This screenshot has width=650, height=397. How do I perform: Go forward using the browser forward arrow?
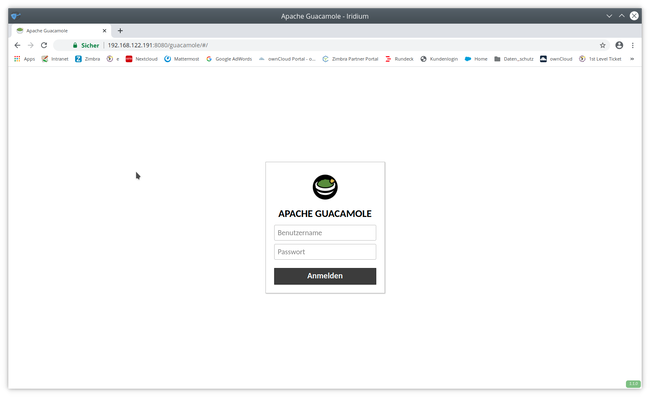pos(30,45)
